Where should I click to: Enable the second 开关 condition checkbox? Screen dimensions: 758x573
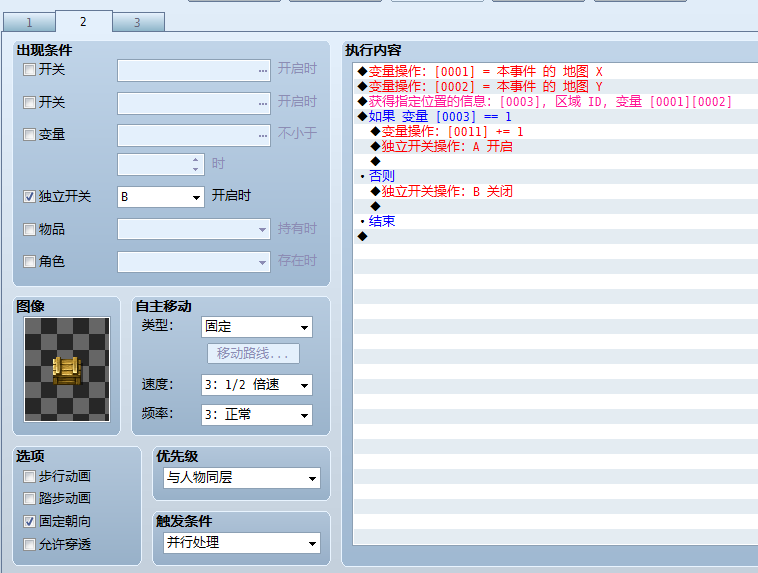[29, 103]
